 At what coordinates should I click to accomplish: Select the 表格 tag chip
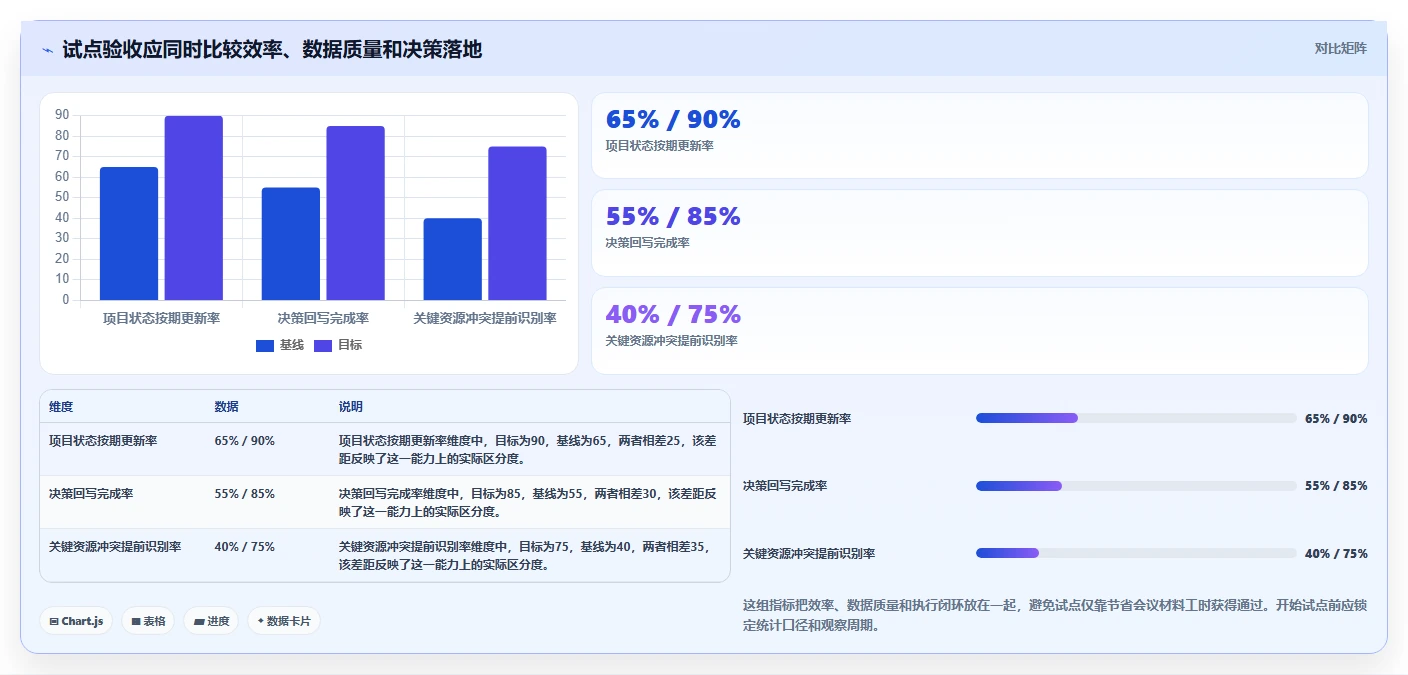pyautogui.click(x=148, y=621)
